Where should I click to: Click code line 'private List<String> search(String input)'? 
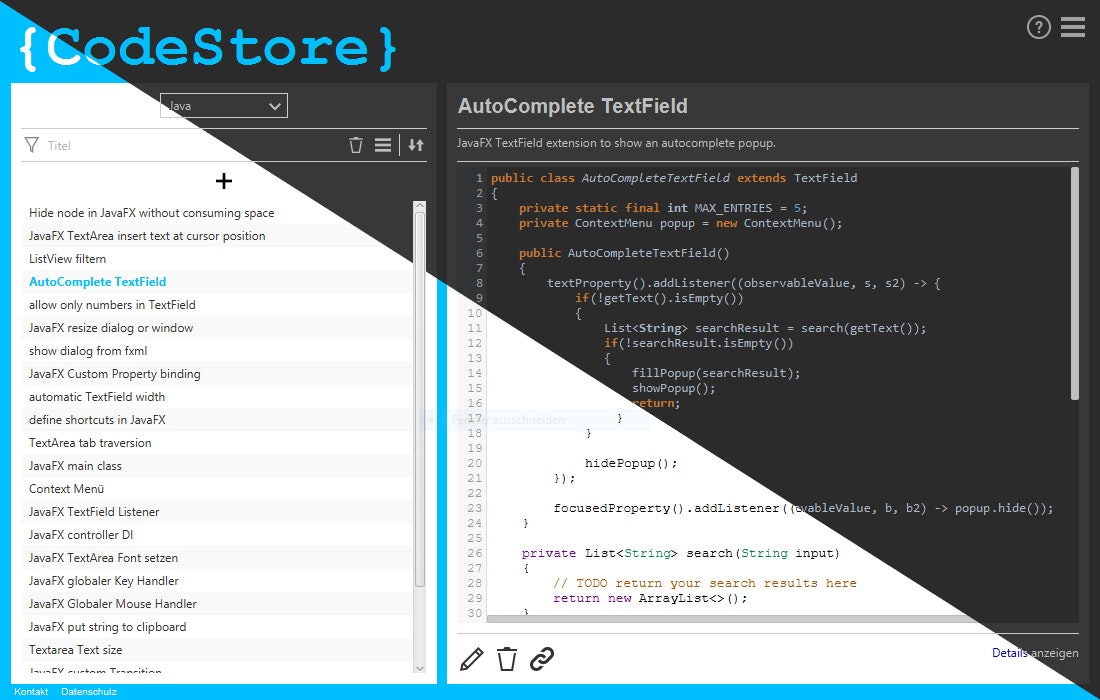680,553
